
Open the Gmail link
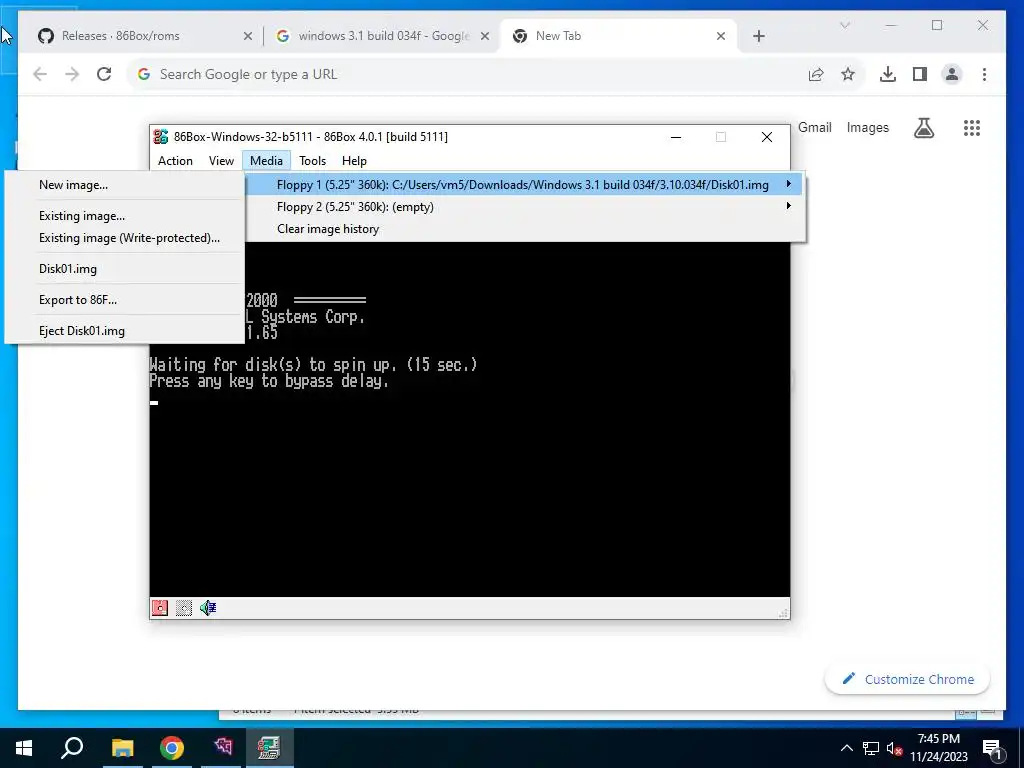coord(814,127)
